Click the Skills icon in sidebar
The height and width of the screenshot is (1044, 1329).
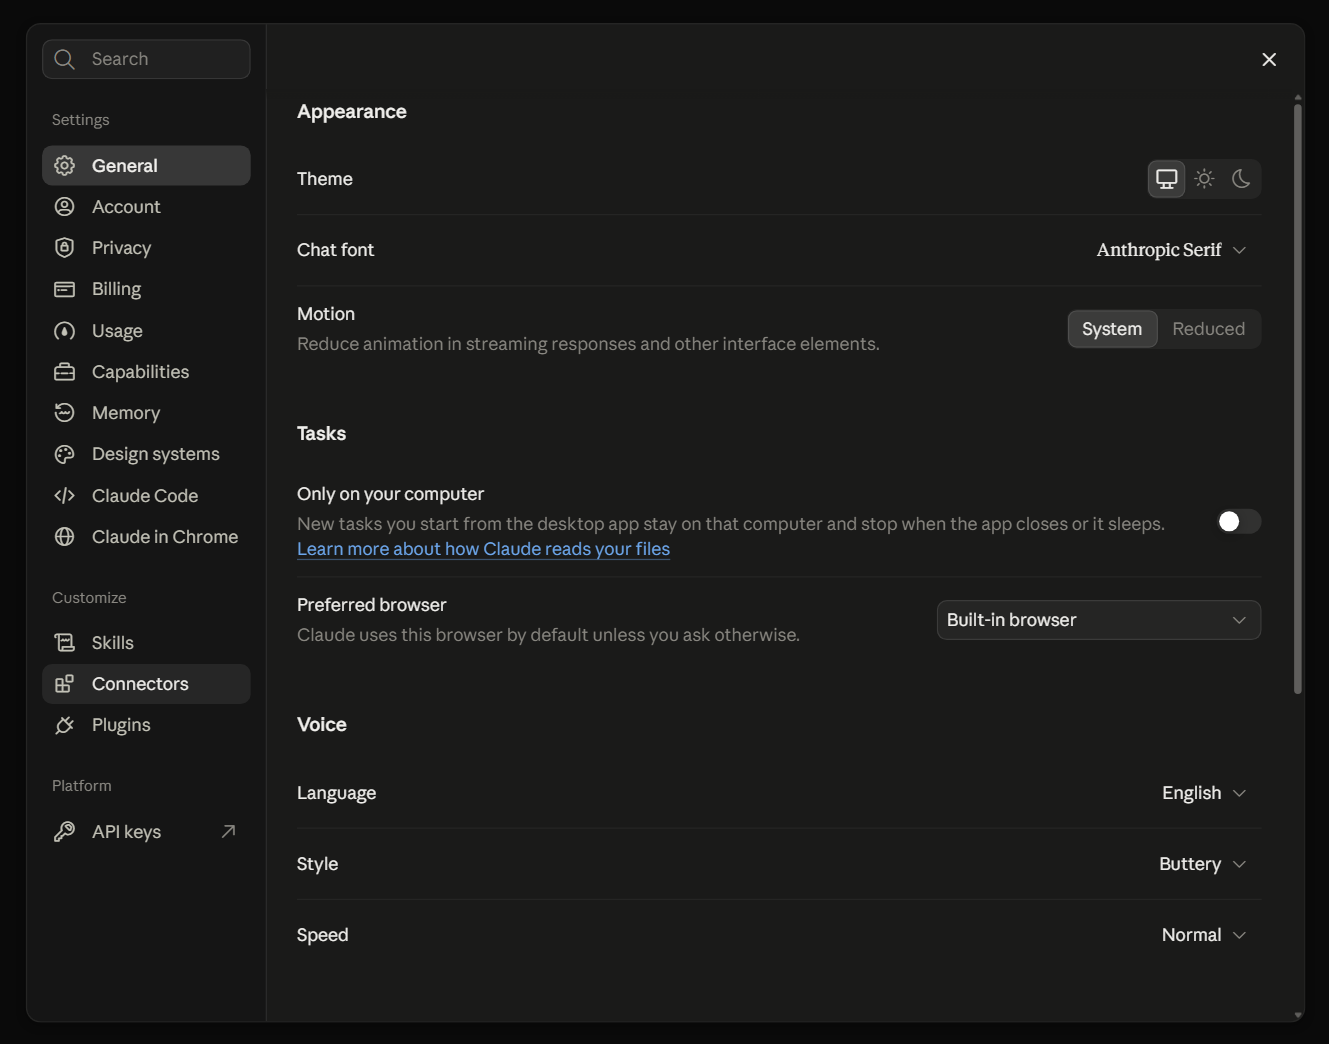click(65, 642)
